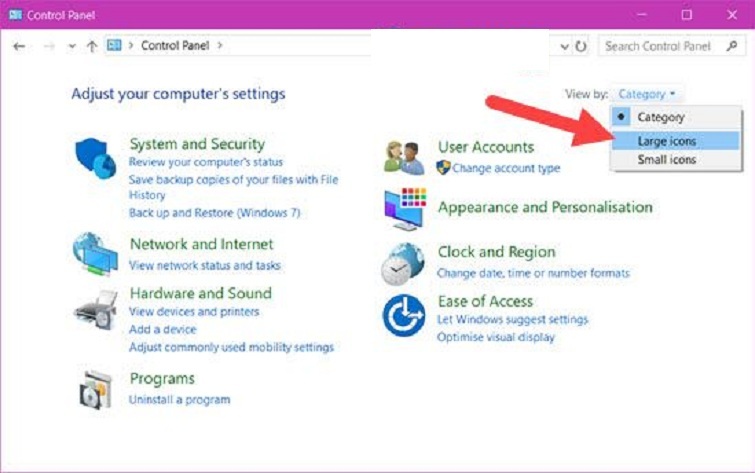Open the Programs box icon
The width and height of the screenshot is (755, 473).
tap(96, 389)
